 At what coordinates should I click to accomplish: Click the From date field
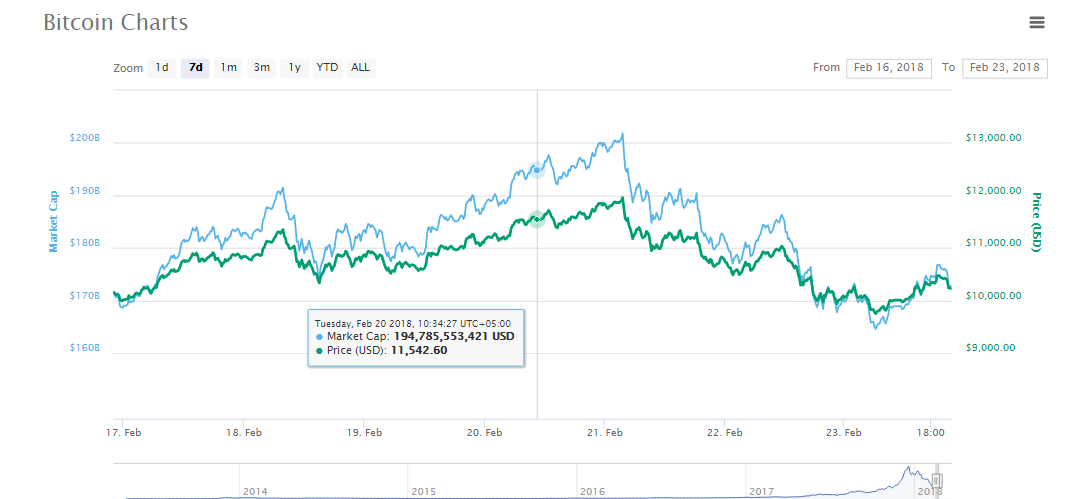(x=888, y=68)
